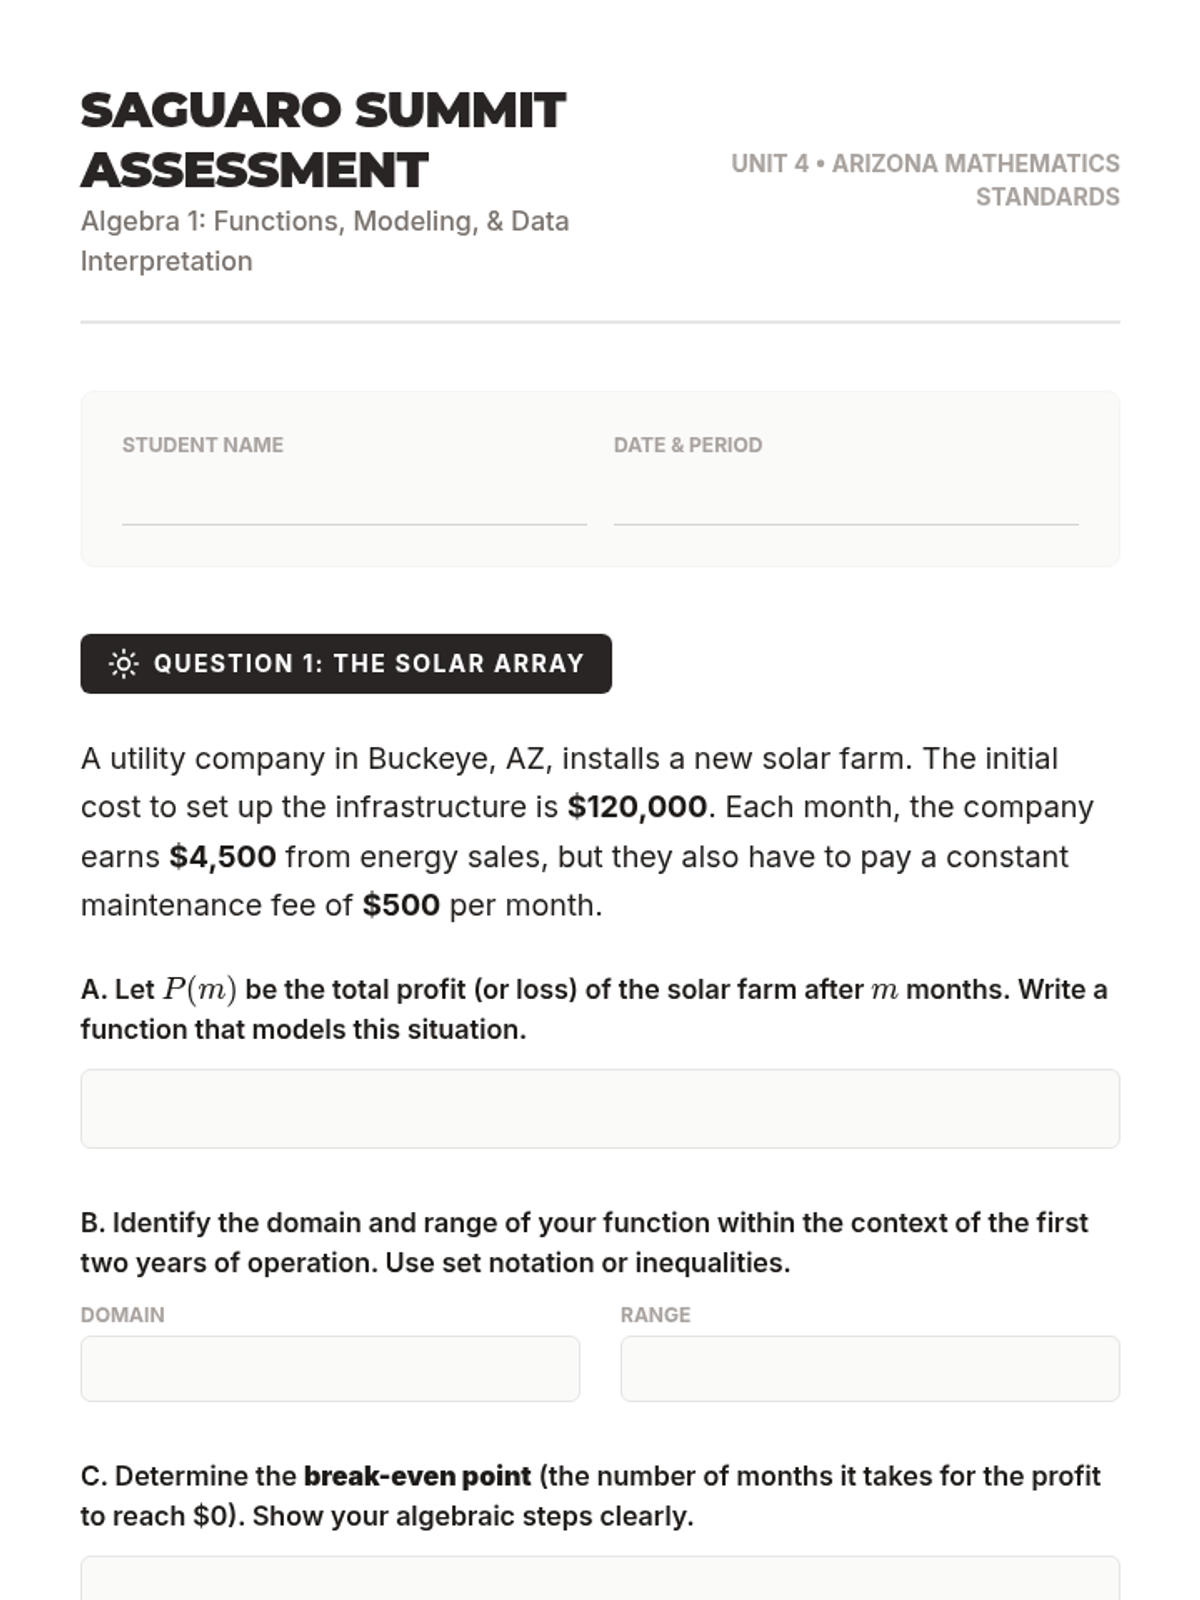Click the Student Name line
The height and width of the screenshot is (1600, 1200).
click(354, 508)
